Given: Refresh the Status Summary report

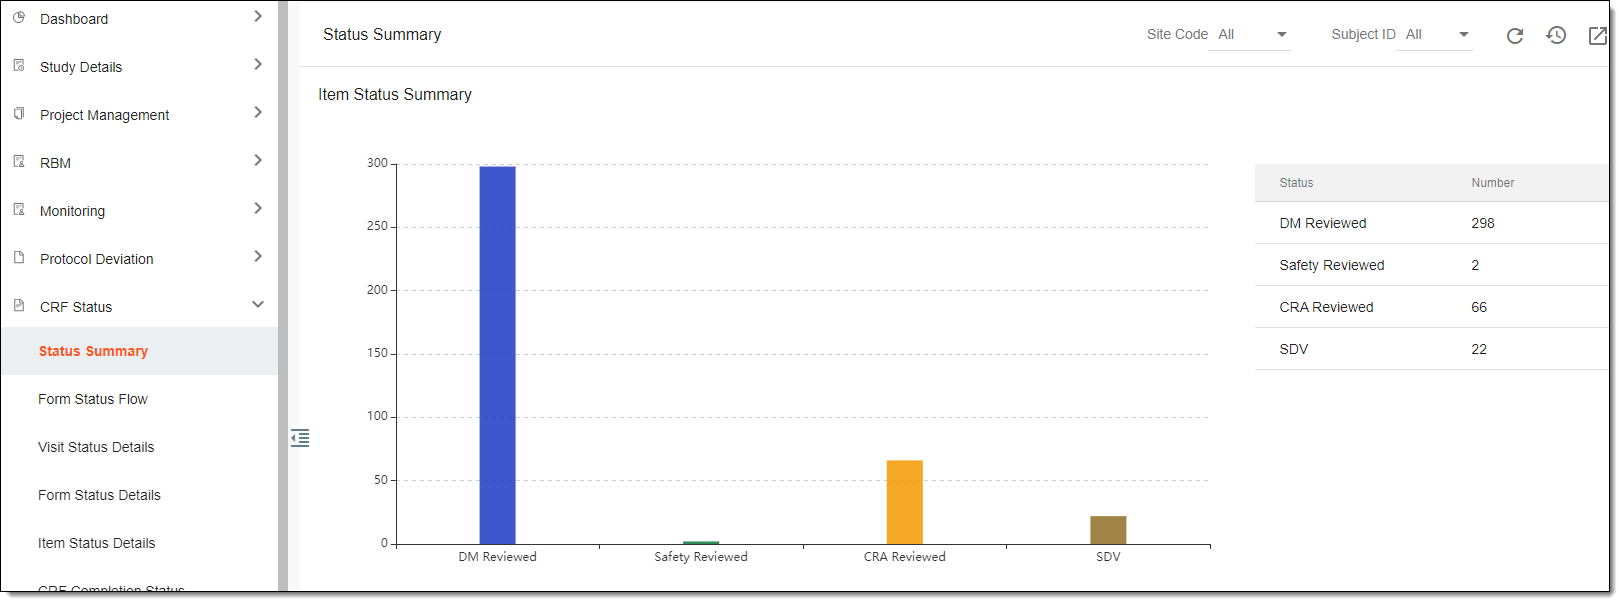Looking at the screenshot, I should [1515, 36].
